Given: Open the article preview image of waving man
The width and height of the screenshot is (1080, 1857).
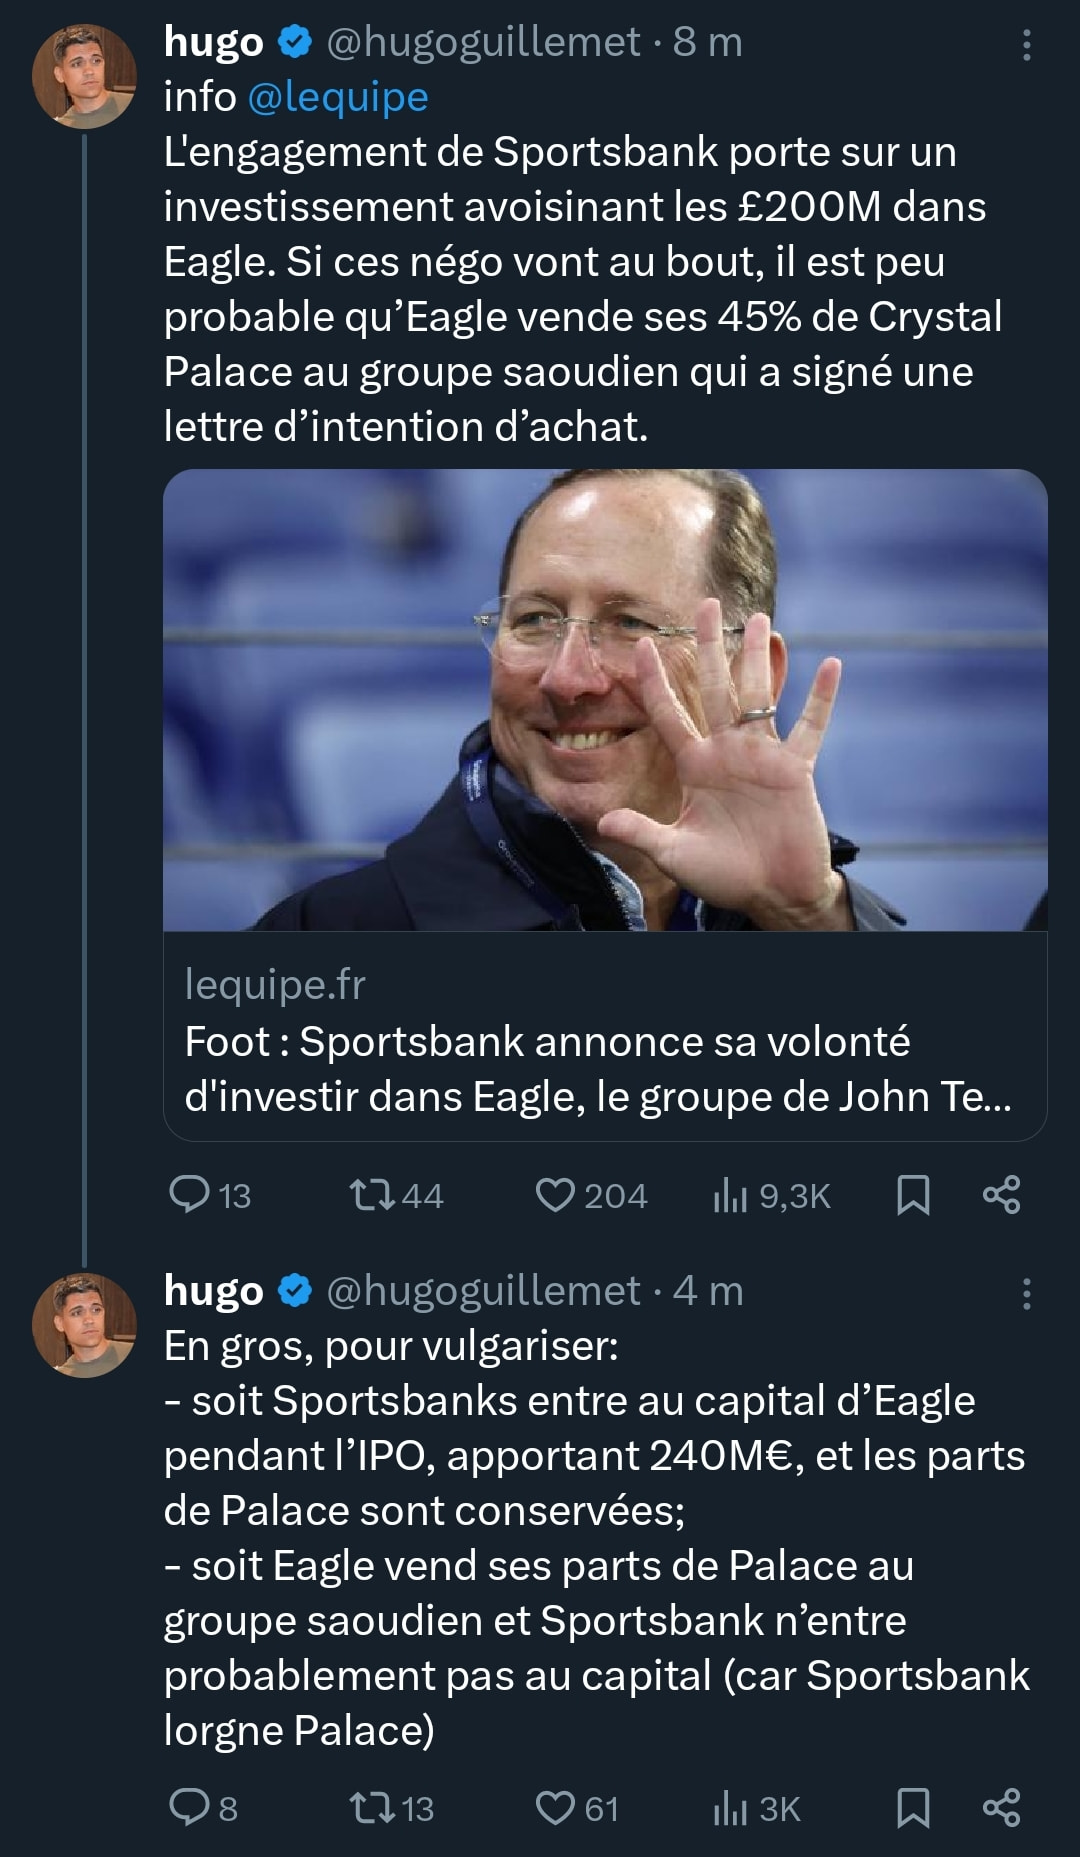Looking at the screenshot, I should (605, 700).
